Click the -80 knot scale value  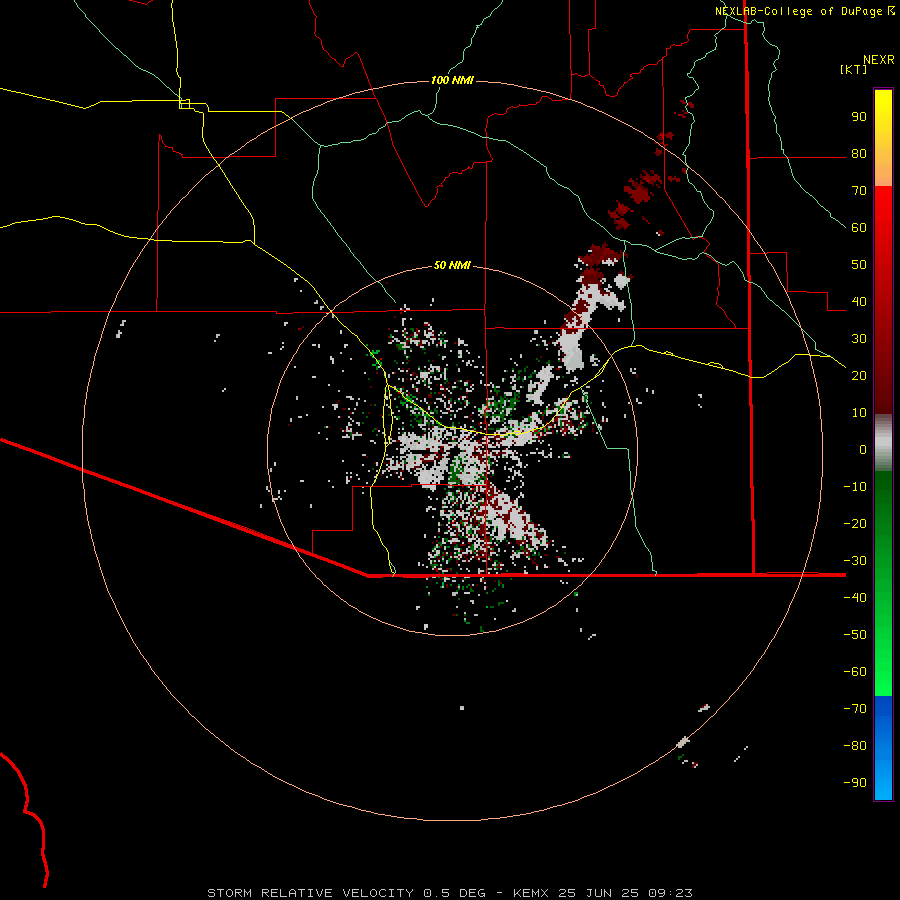(855, 746)
